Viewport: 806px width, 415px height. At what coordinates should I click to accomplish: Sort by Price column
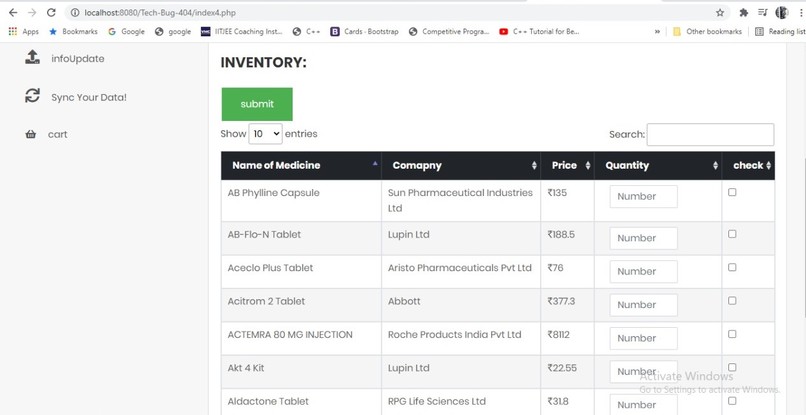567,166
